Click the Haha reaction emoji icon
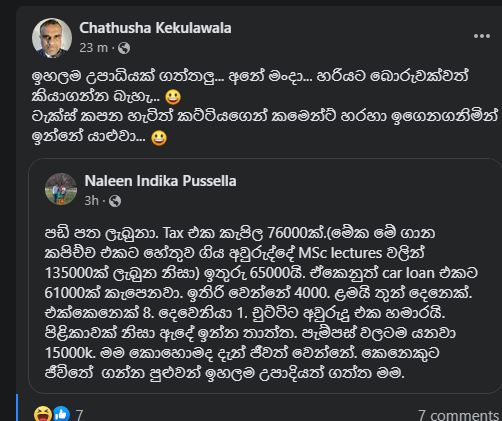Image resolution: width=502 pixels, height=421 pixels. pos(43,414)
